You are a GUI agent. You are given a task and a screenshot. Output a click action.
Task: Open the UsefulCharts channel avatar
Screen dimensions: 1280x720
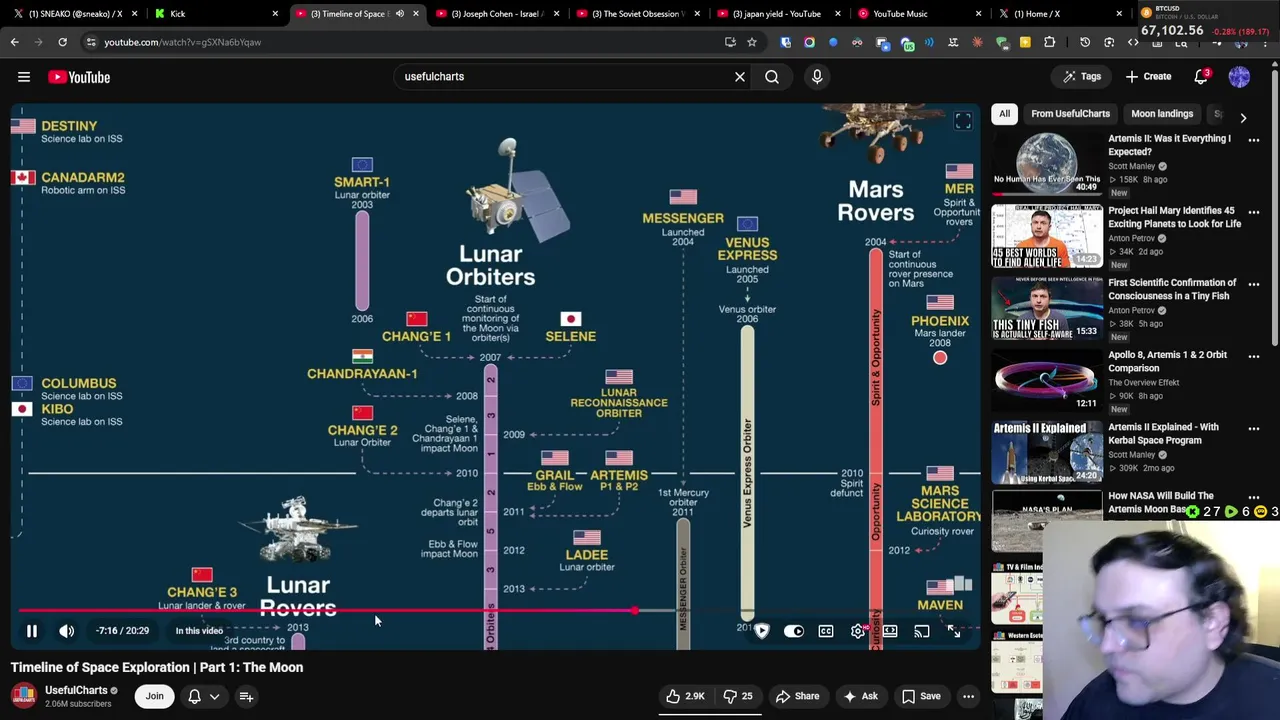(24, 696)
